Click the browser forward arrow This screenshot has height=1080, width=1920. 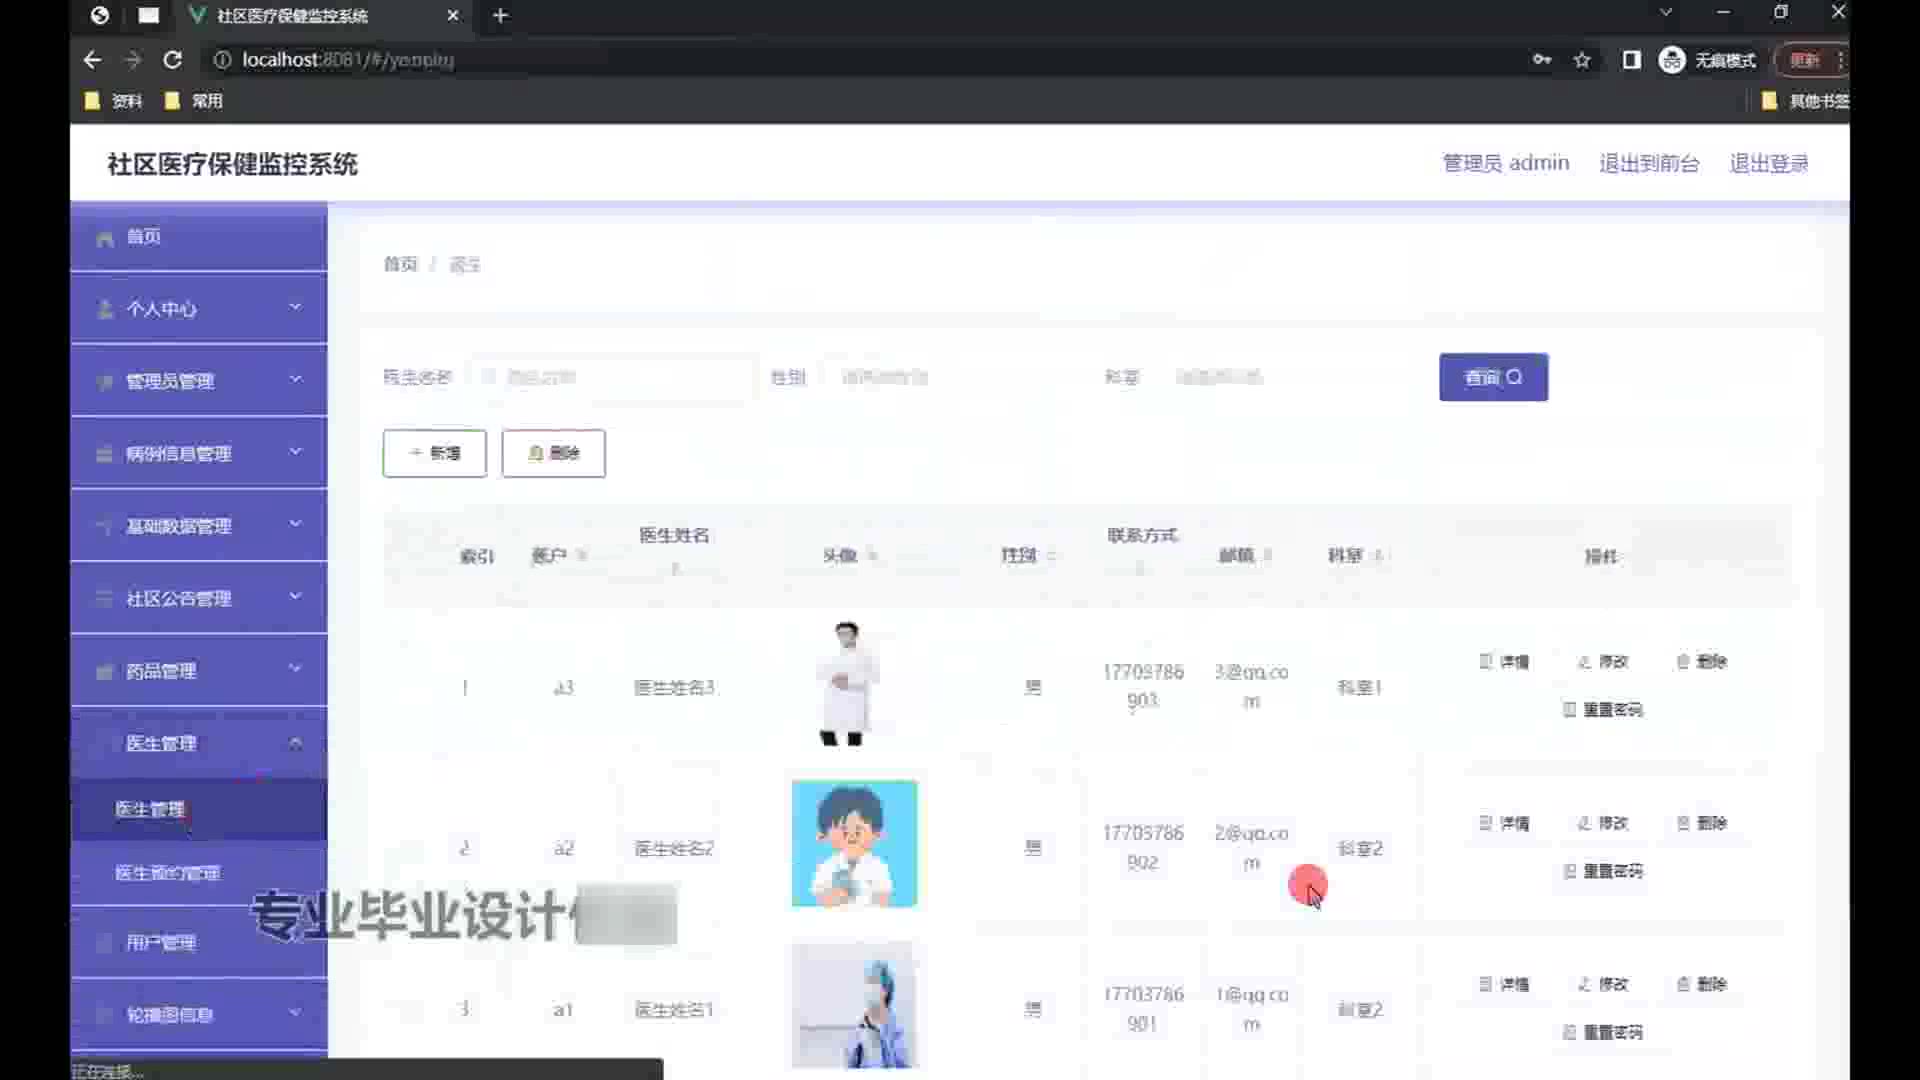click(x=133, y=60)
